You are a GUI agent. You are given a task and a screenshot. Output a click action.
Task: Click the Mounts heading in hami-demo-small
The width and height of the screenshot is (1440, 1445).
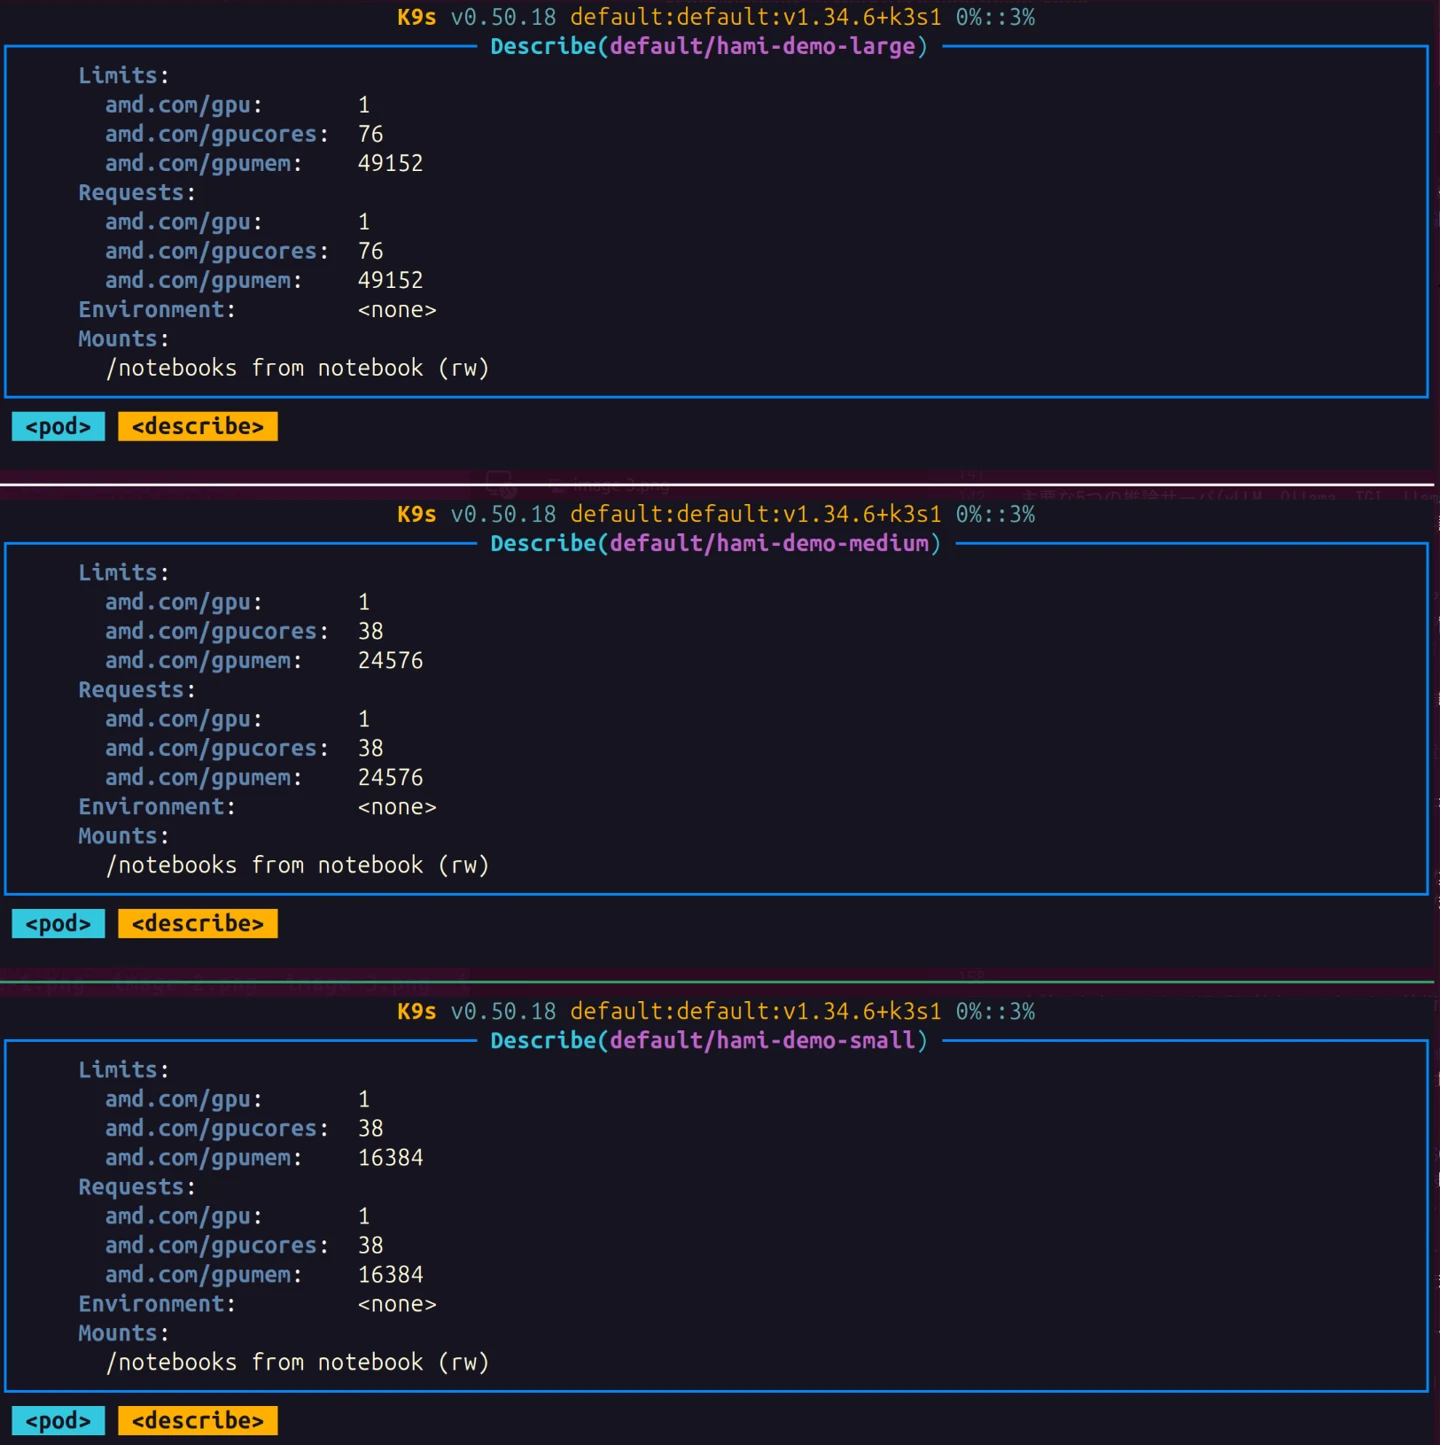tap(124, 1333)
